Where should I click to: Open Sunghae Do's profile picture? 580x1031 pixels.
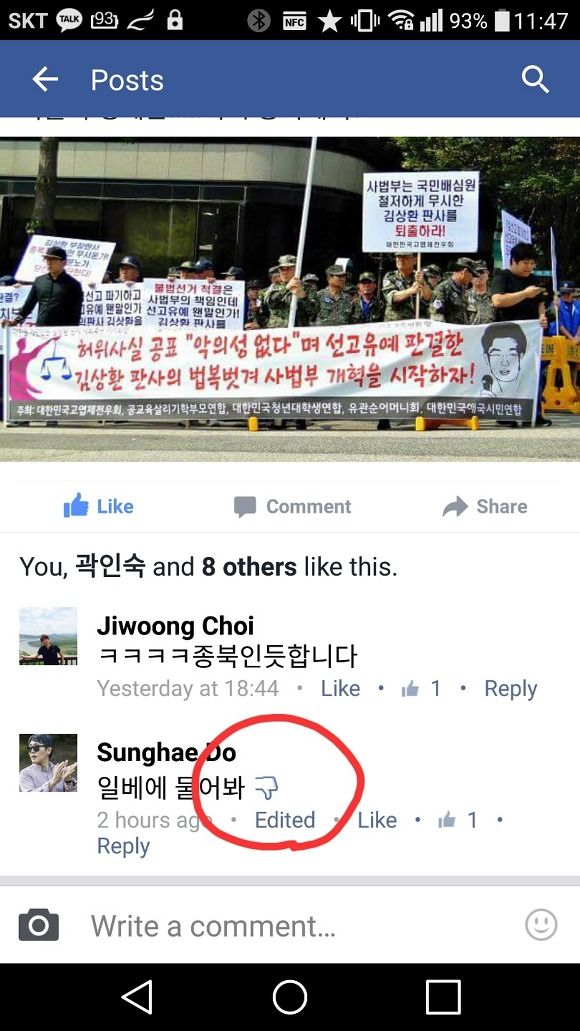point(48,763)
